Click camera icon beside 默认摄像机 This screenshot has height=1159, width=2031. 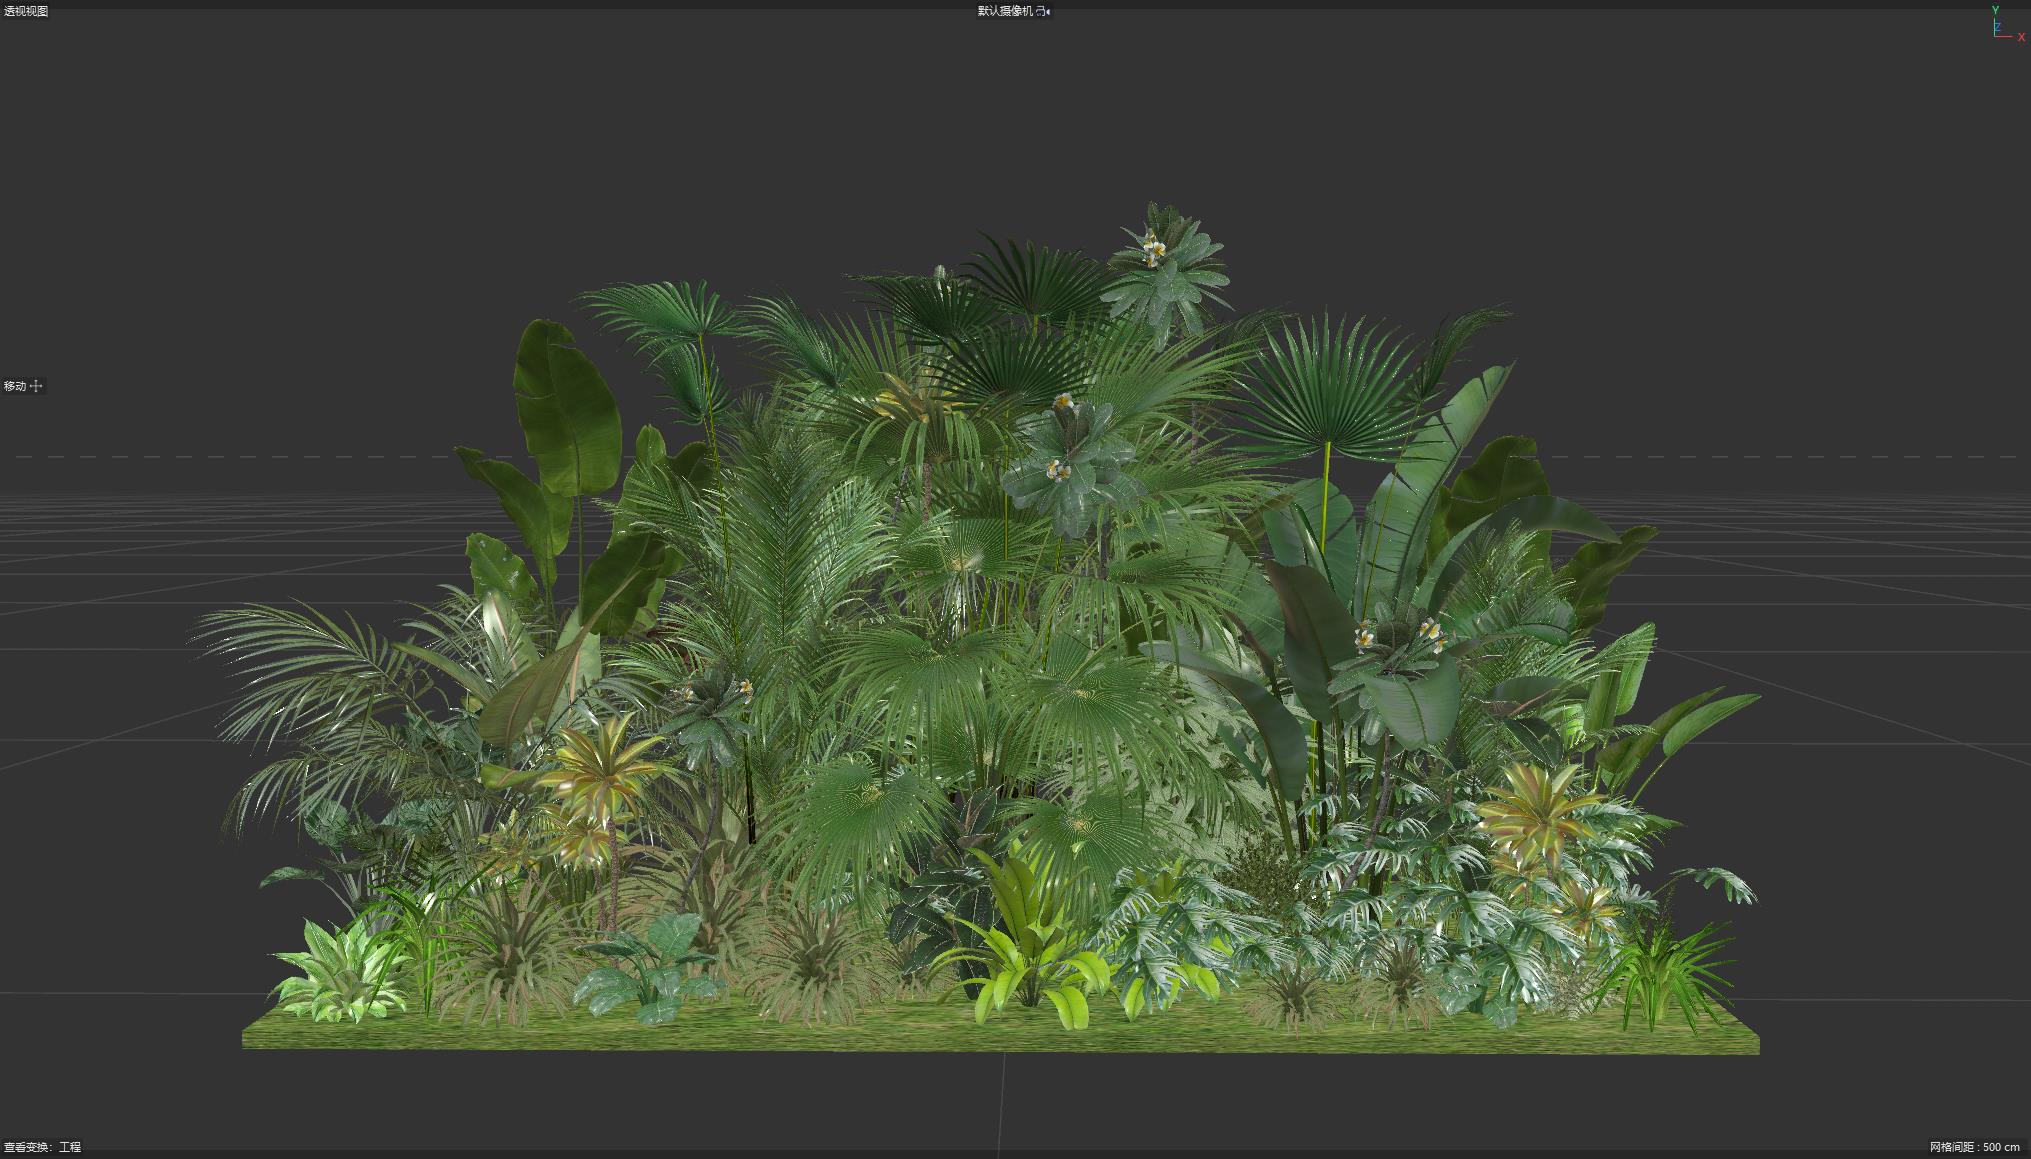click(1042, 11)
